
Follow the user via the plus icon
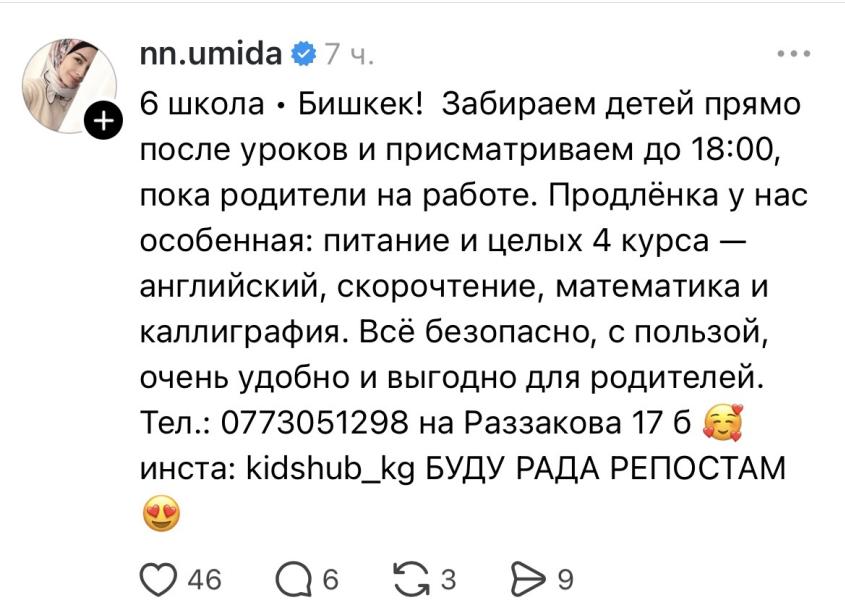[105, 122]
